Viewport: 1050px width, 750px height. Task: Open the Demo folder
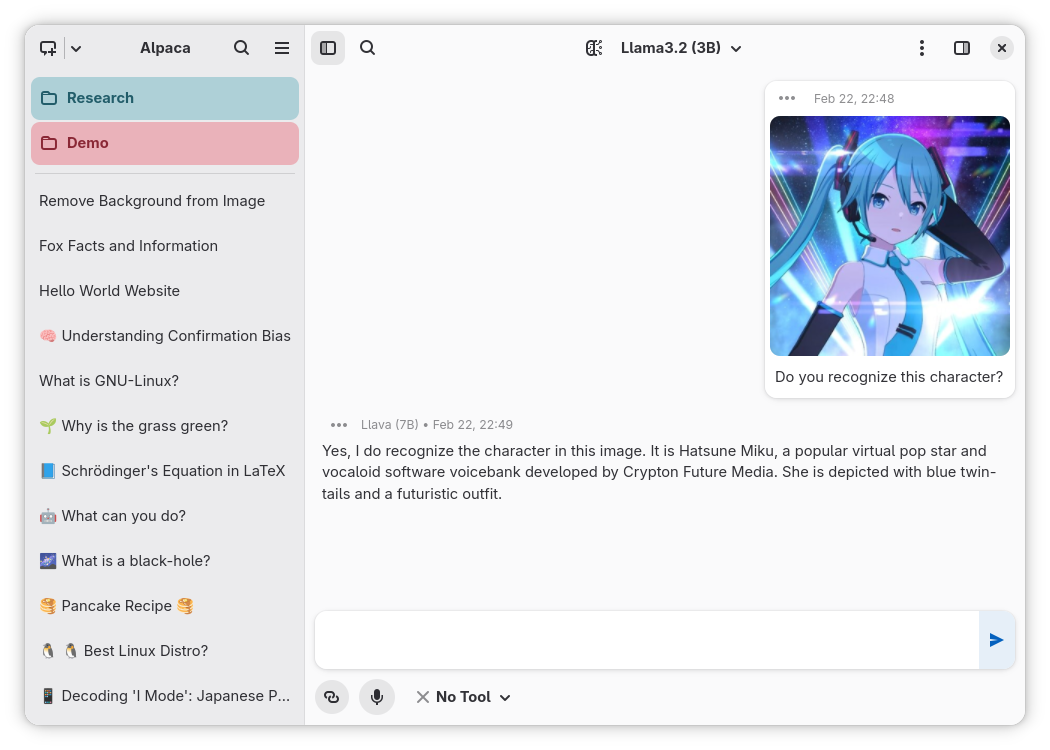pos(165,143)
